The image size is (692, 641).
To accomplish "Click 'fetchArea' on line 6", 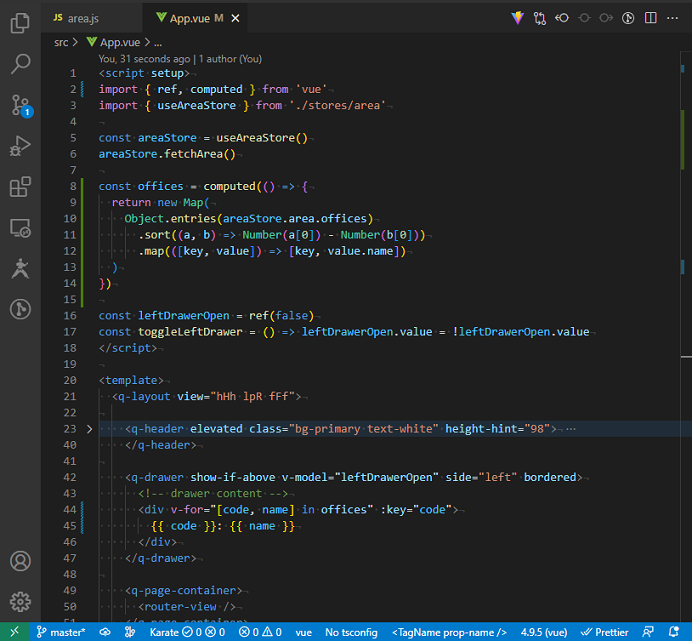I will tap(193, 154).
